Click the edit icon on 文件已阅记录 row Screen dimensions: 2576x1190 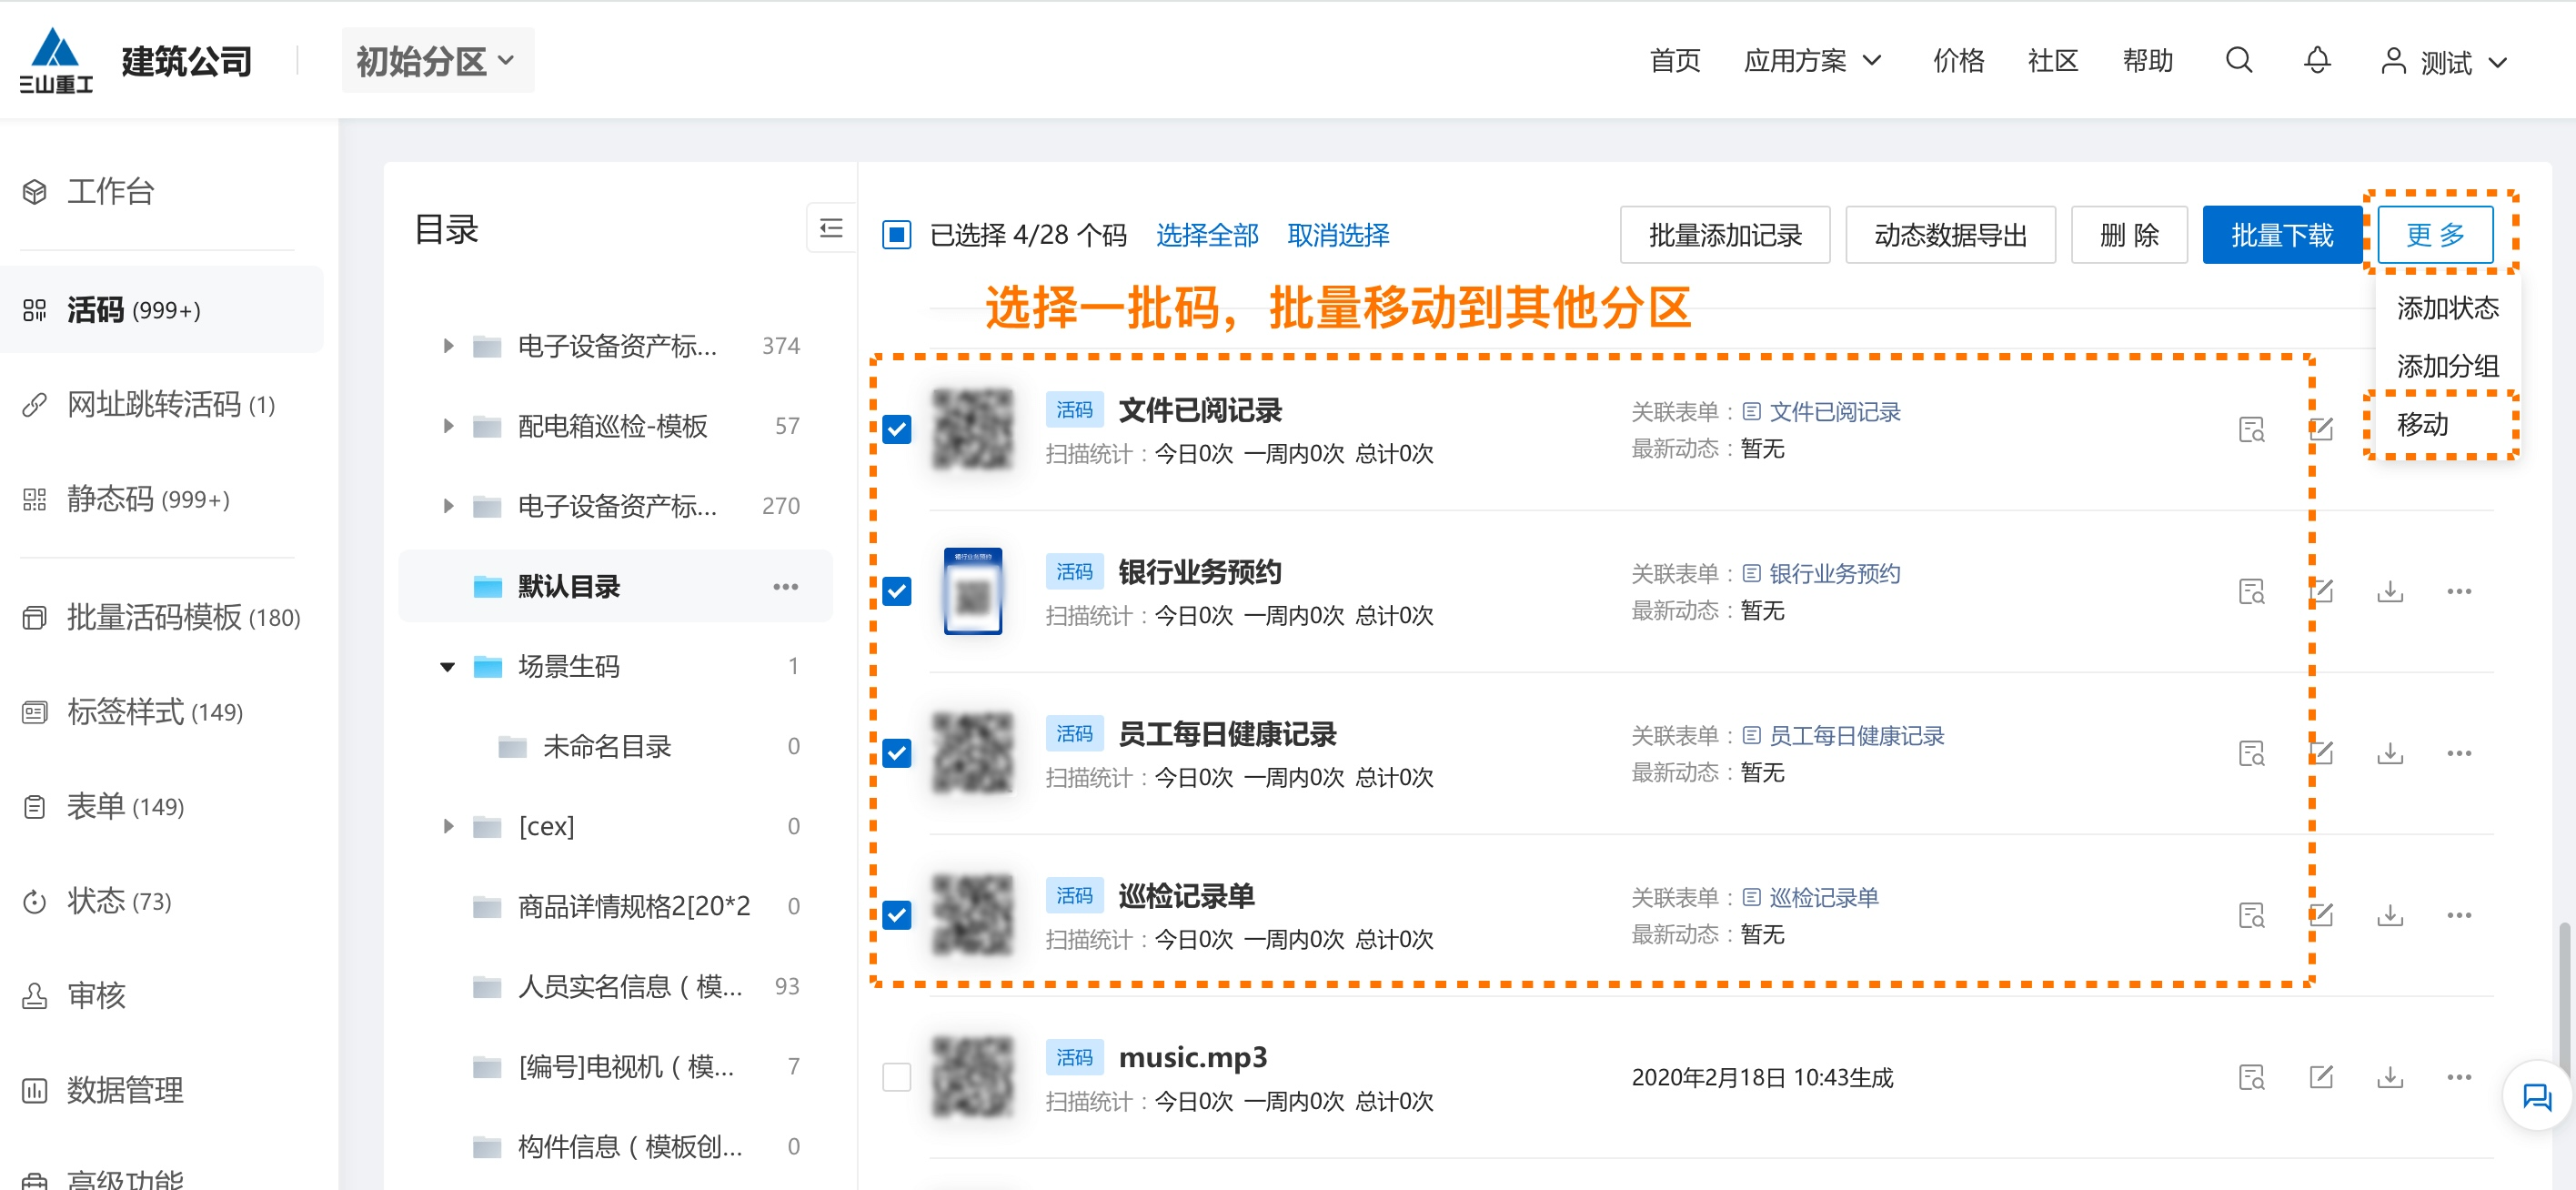2322,429
